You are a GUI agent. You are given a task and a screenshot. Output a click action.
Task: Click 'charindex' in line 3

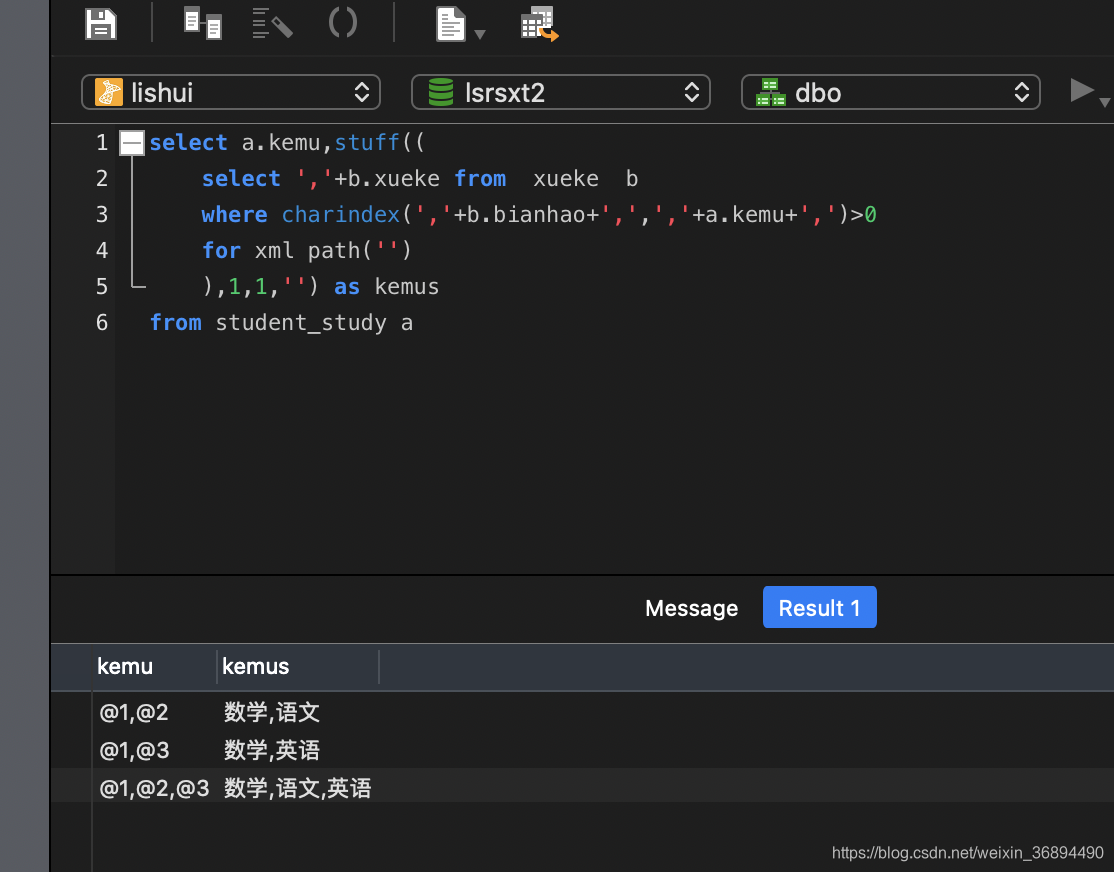pos(340,215)
